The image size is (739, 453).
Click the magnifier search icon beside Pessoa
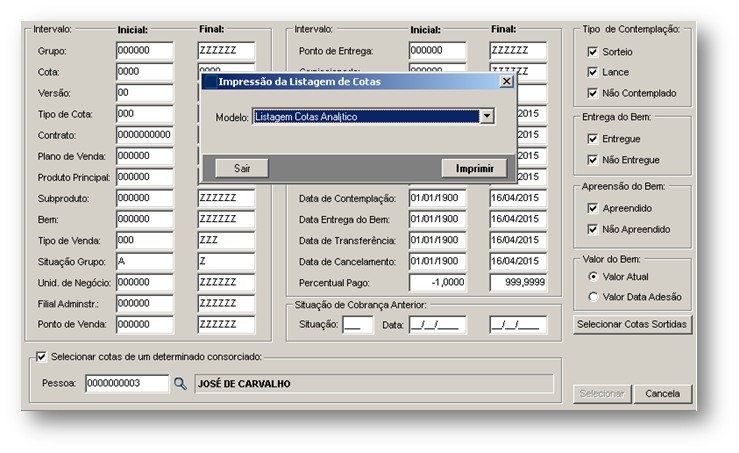pyautogui.click(x=180, y=383)
